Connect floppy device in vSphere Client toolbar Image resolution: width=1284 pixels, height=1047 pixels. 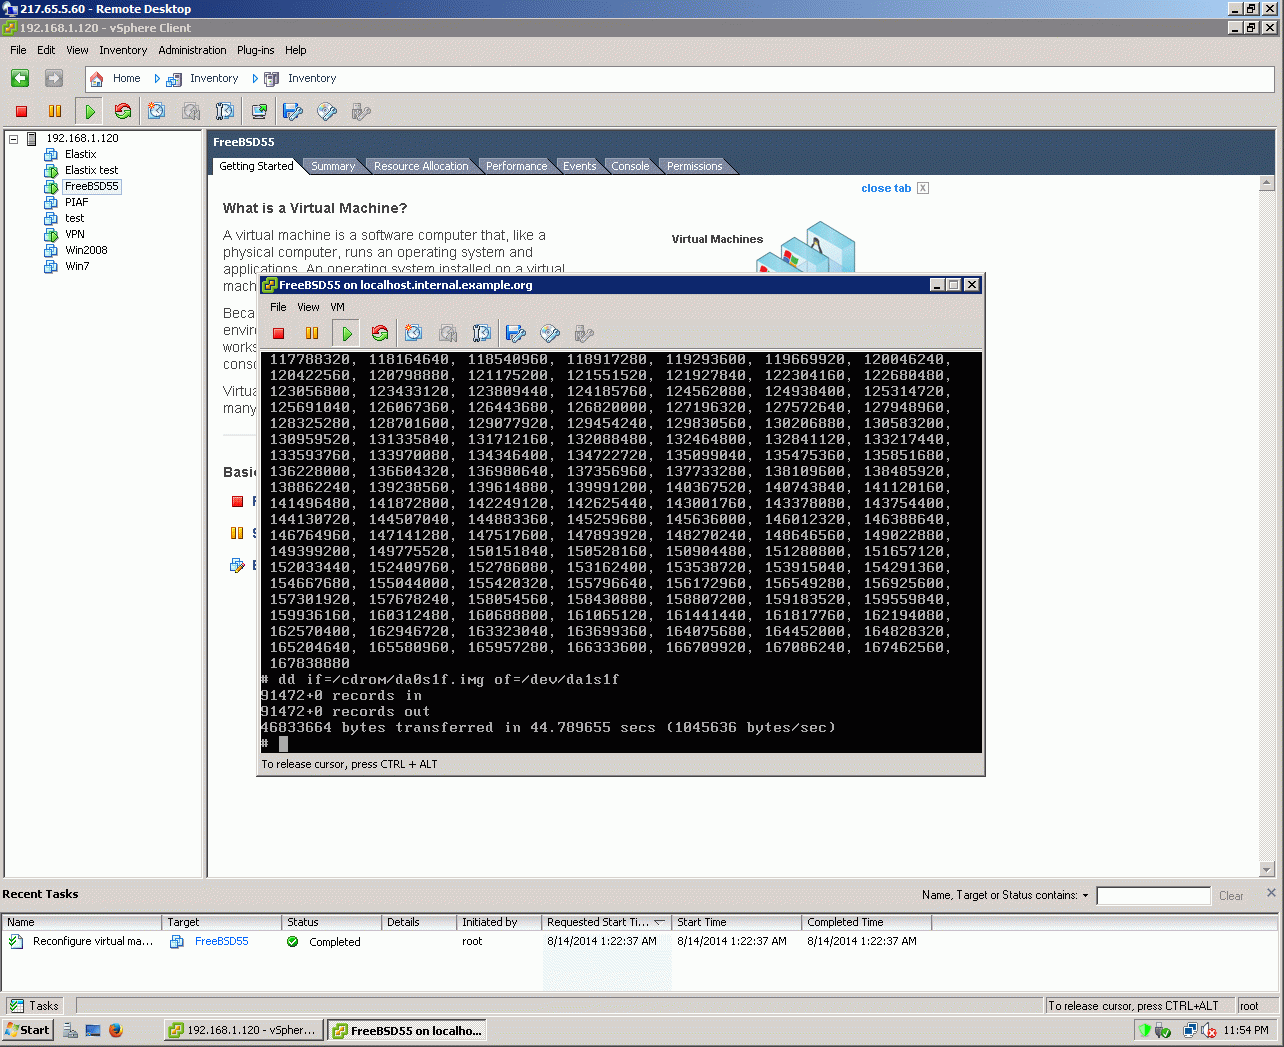293,111
